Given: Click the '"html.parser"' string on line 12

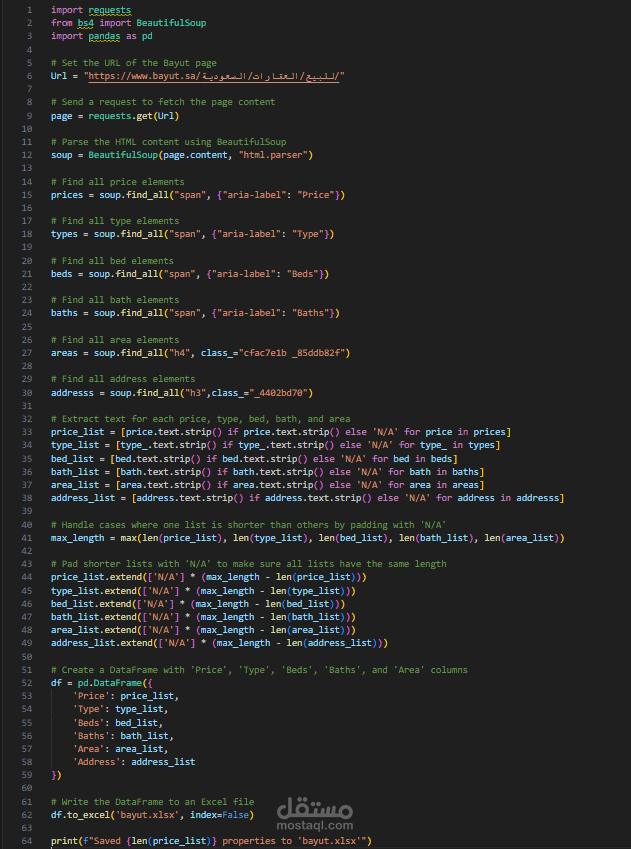Looking at the screenshot, I should tap(273, 155).
